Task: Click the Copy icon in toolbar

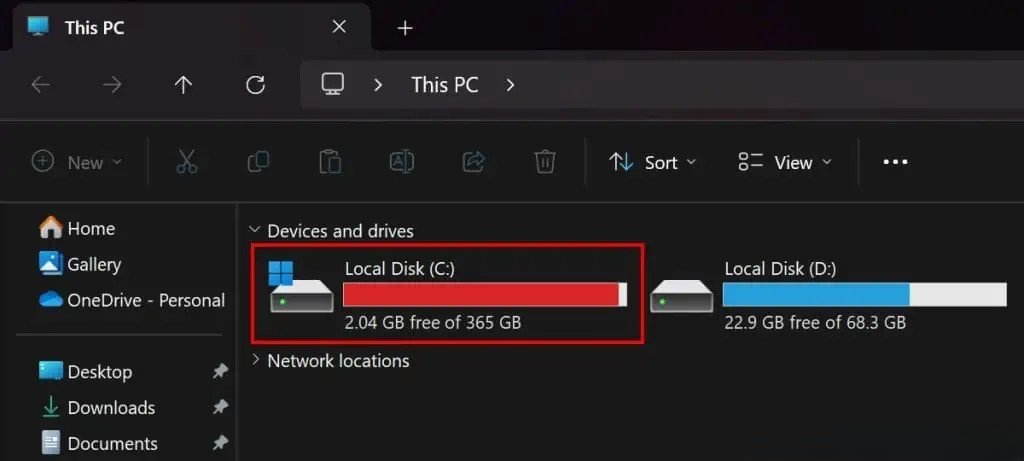Action: 258,162
